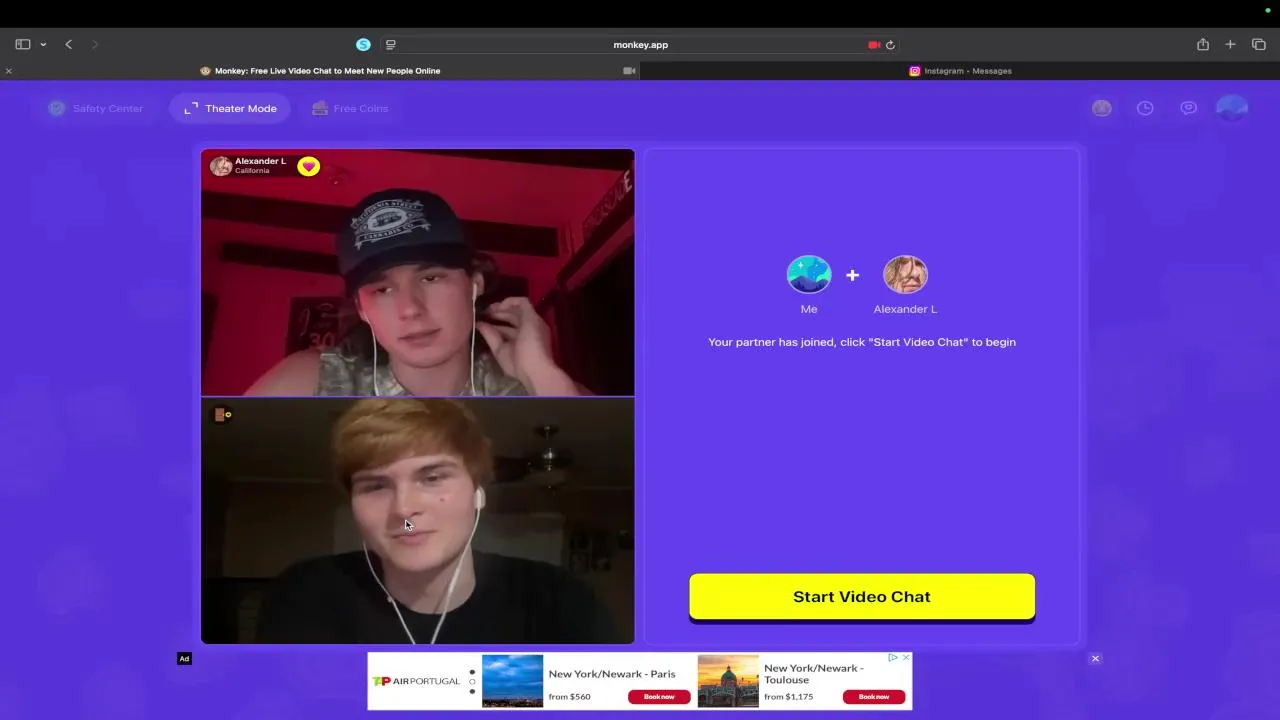Click Alexander L's avatar in the match panel
This screenshot has height=720, width=1280.
coord(905,274)
